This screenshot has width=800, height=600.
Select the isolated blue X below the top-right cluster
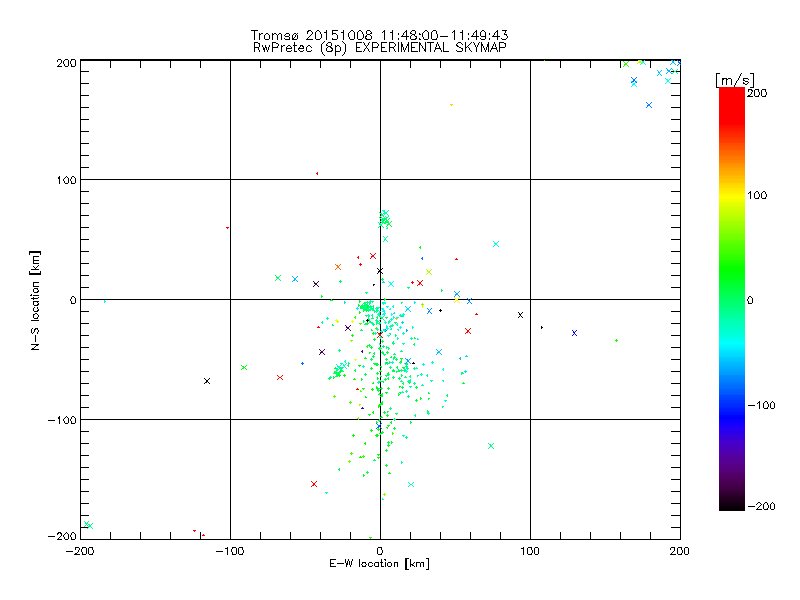point(649,105)
